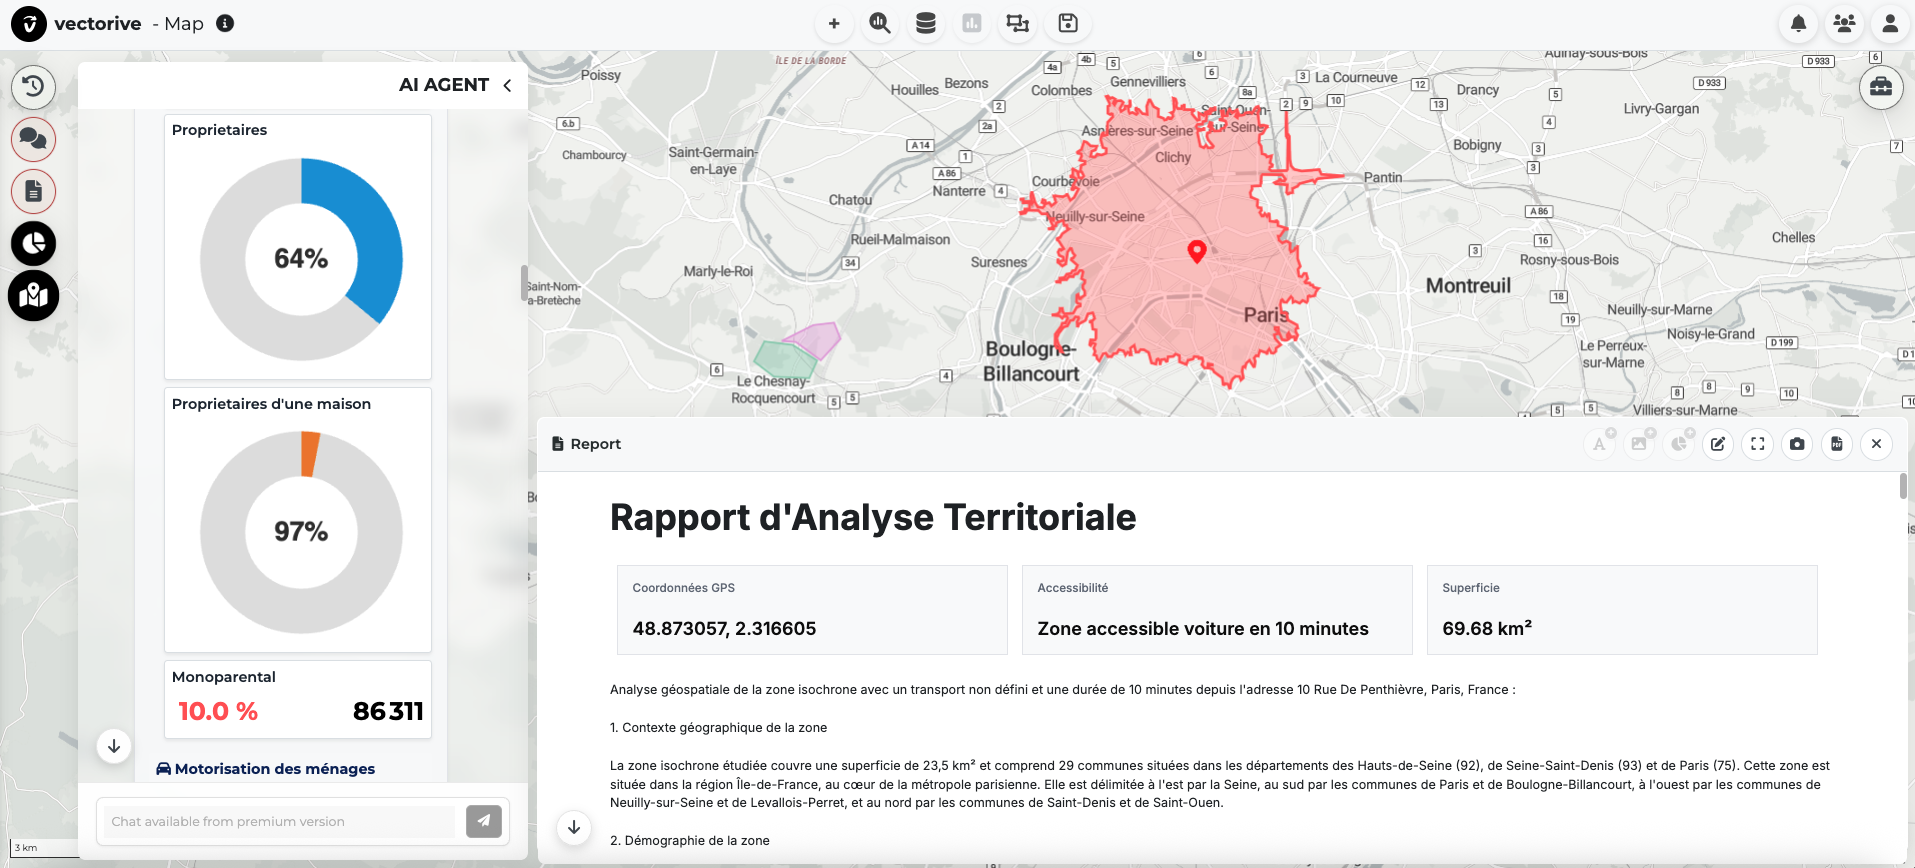Edit the report with the pencil icon
This screenshot has height=868, width=1915.
point(1718,444)
